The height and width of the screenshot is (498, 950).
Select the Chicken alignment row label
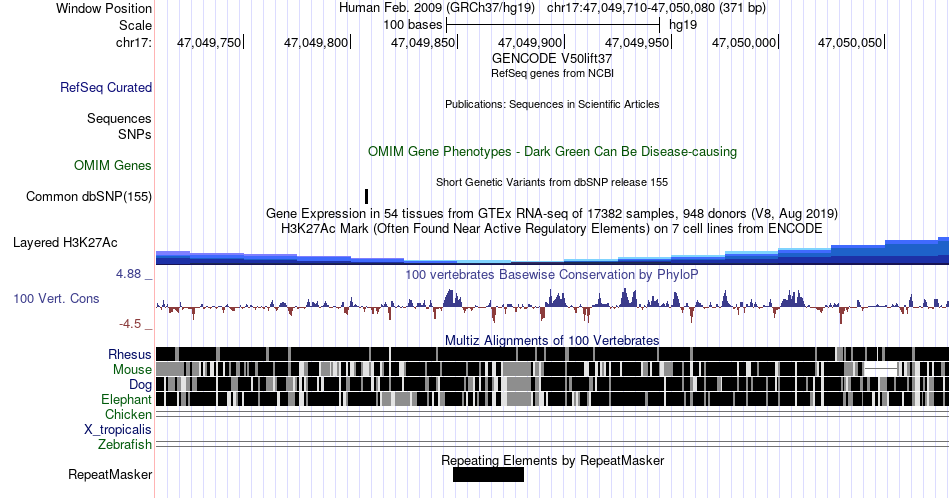[x=128, y=414]
